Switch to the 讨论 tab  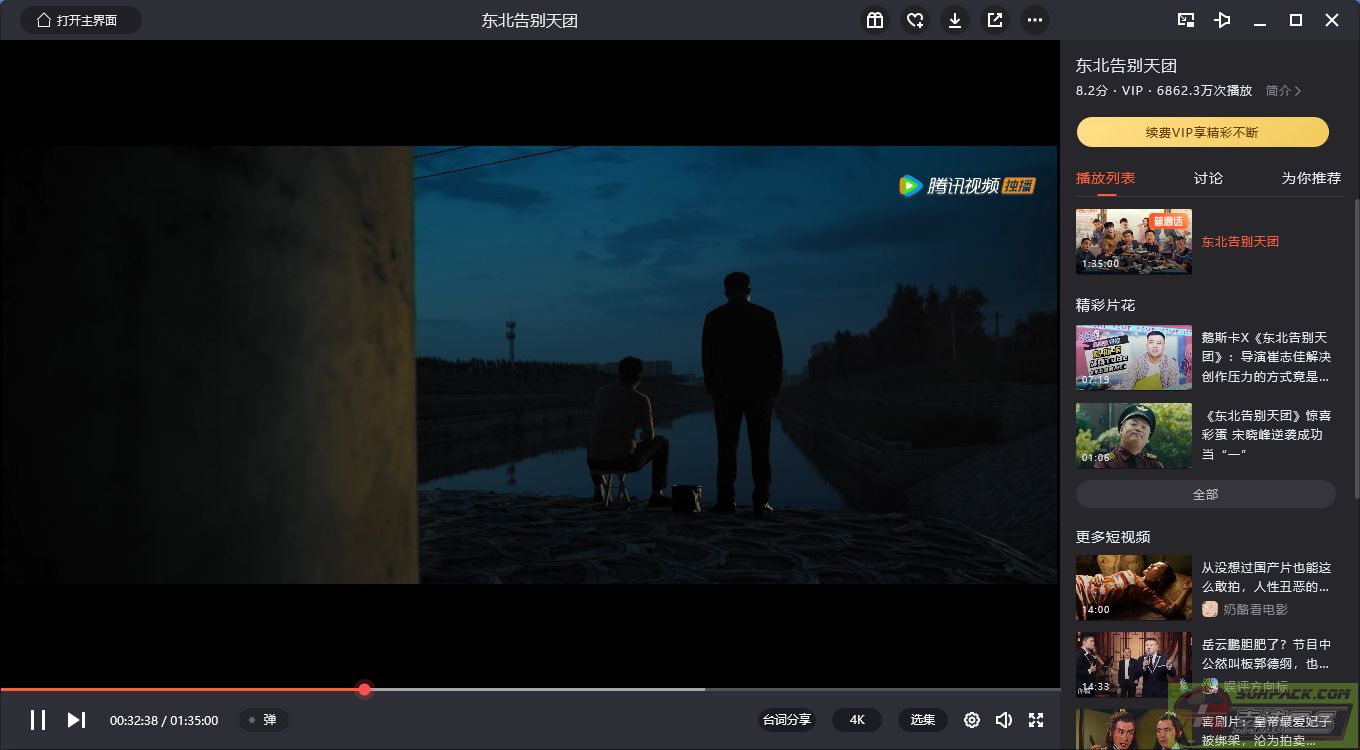[1208, 178]
